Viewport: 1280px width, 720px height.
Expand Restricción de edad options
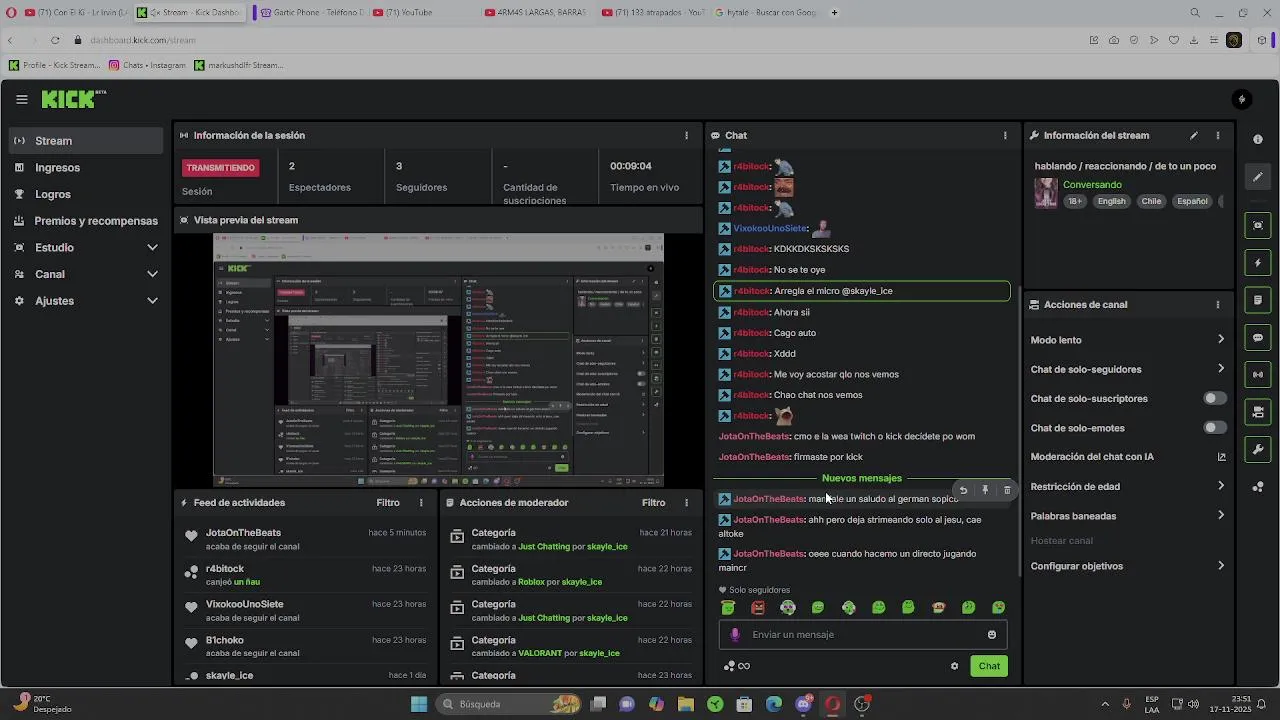pyautogui.click(x=1221, y=486)
